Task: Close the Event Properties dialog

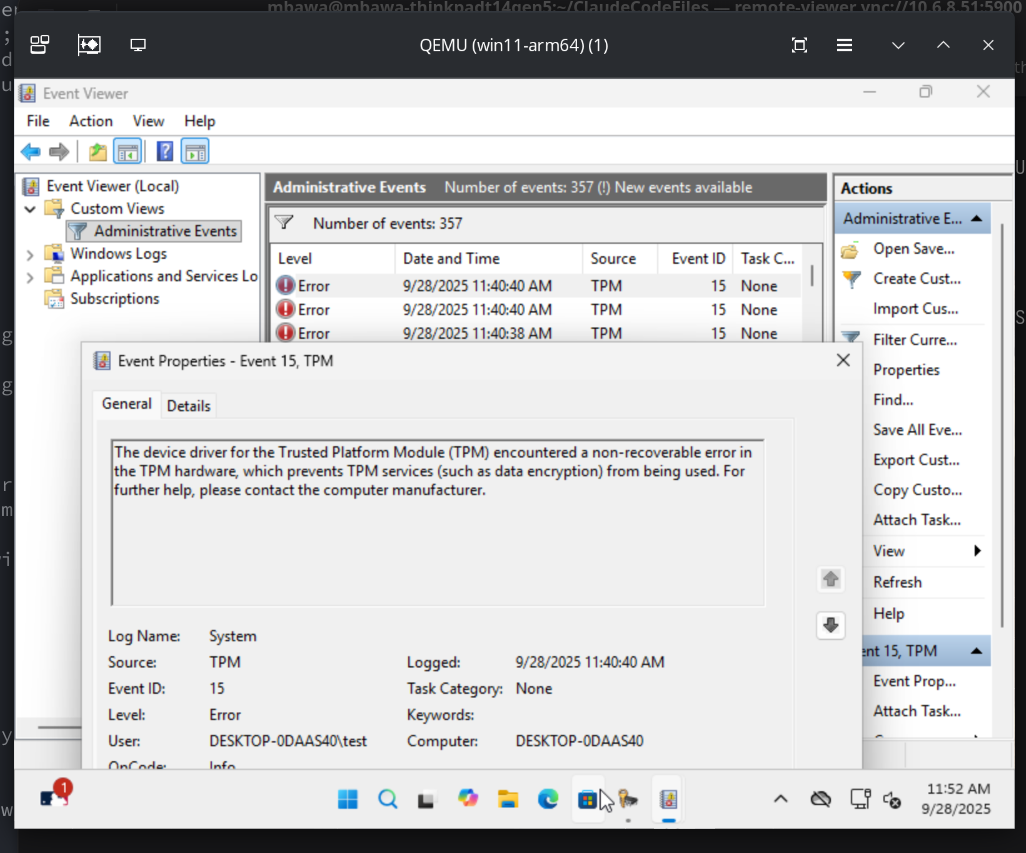Action: pyautogui.click(x=843, y=360)
